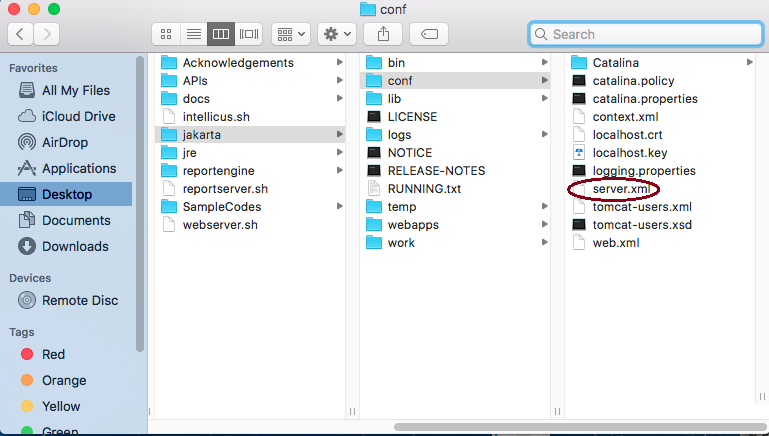
Task: Select the LICENSE file
Action: point(455,117)
